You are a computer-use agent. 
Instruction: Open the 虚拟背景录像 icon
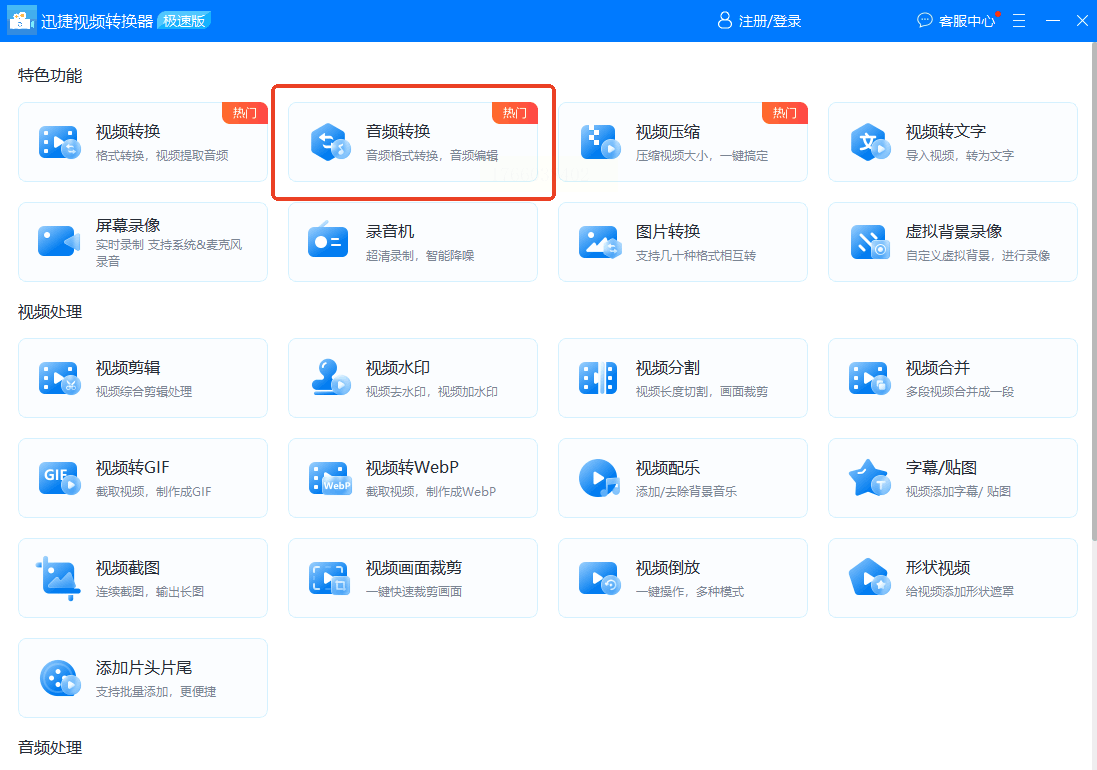coord(870,242)
